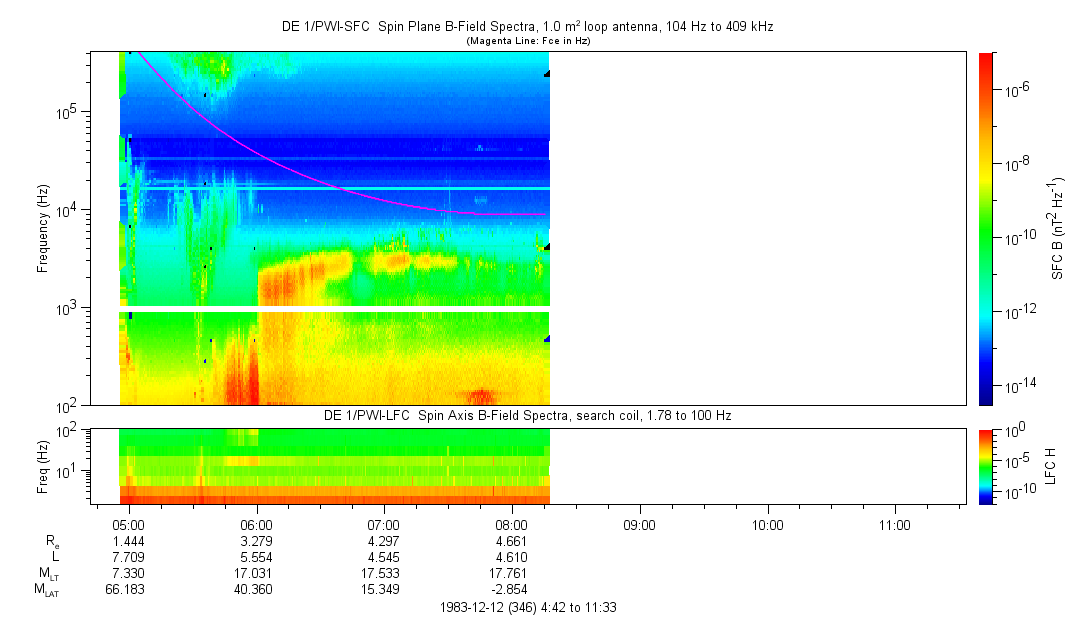The height and width of the screenshot is (620, 1083).
Task: Click the L value 5.554
Action: click(257, 556)
